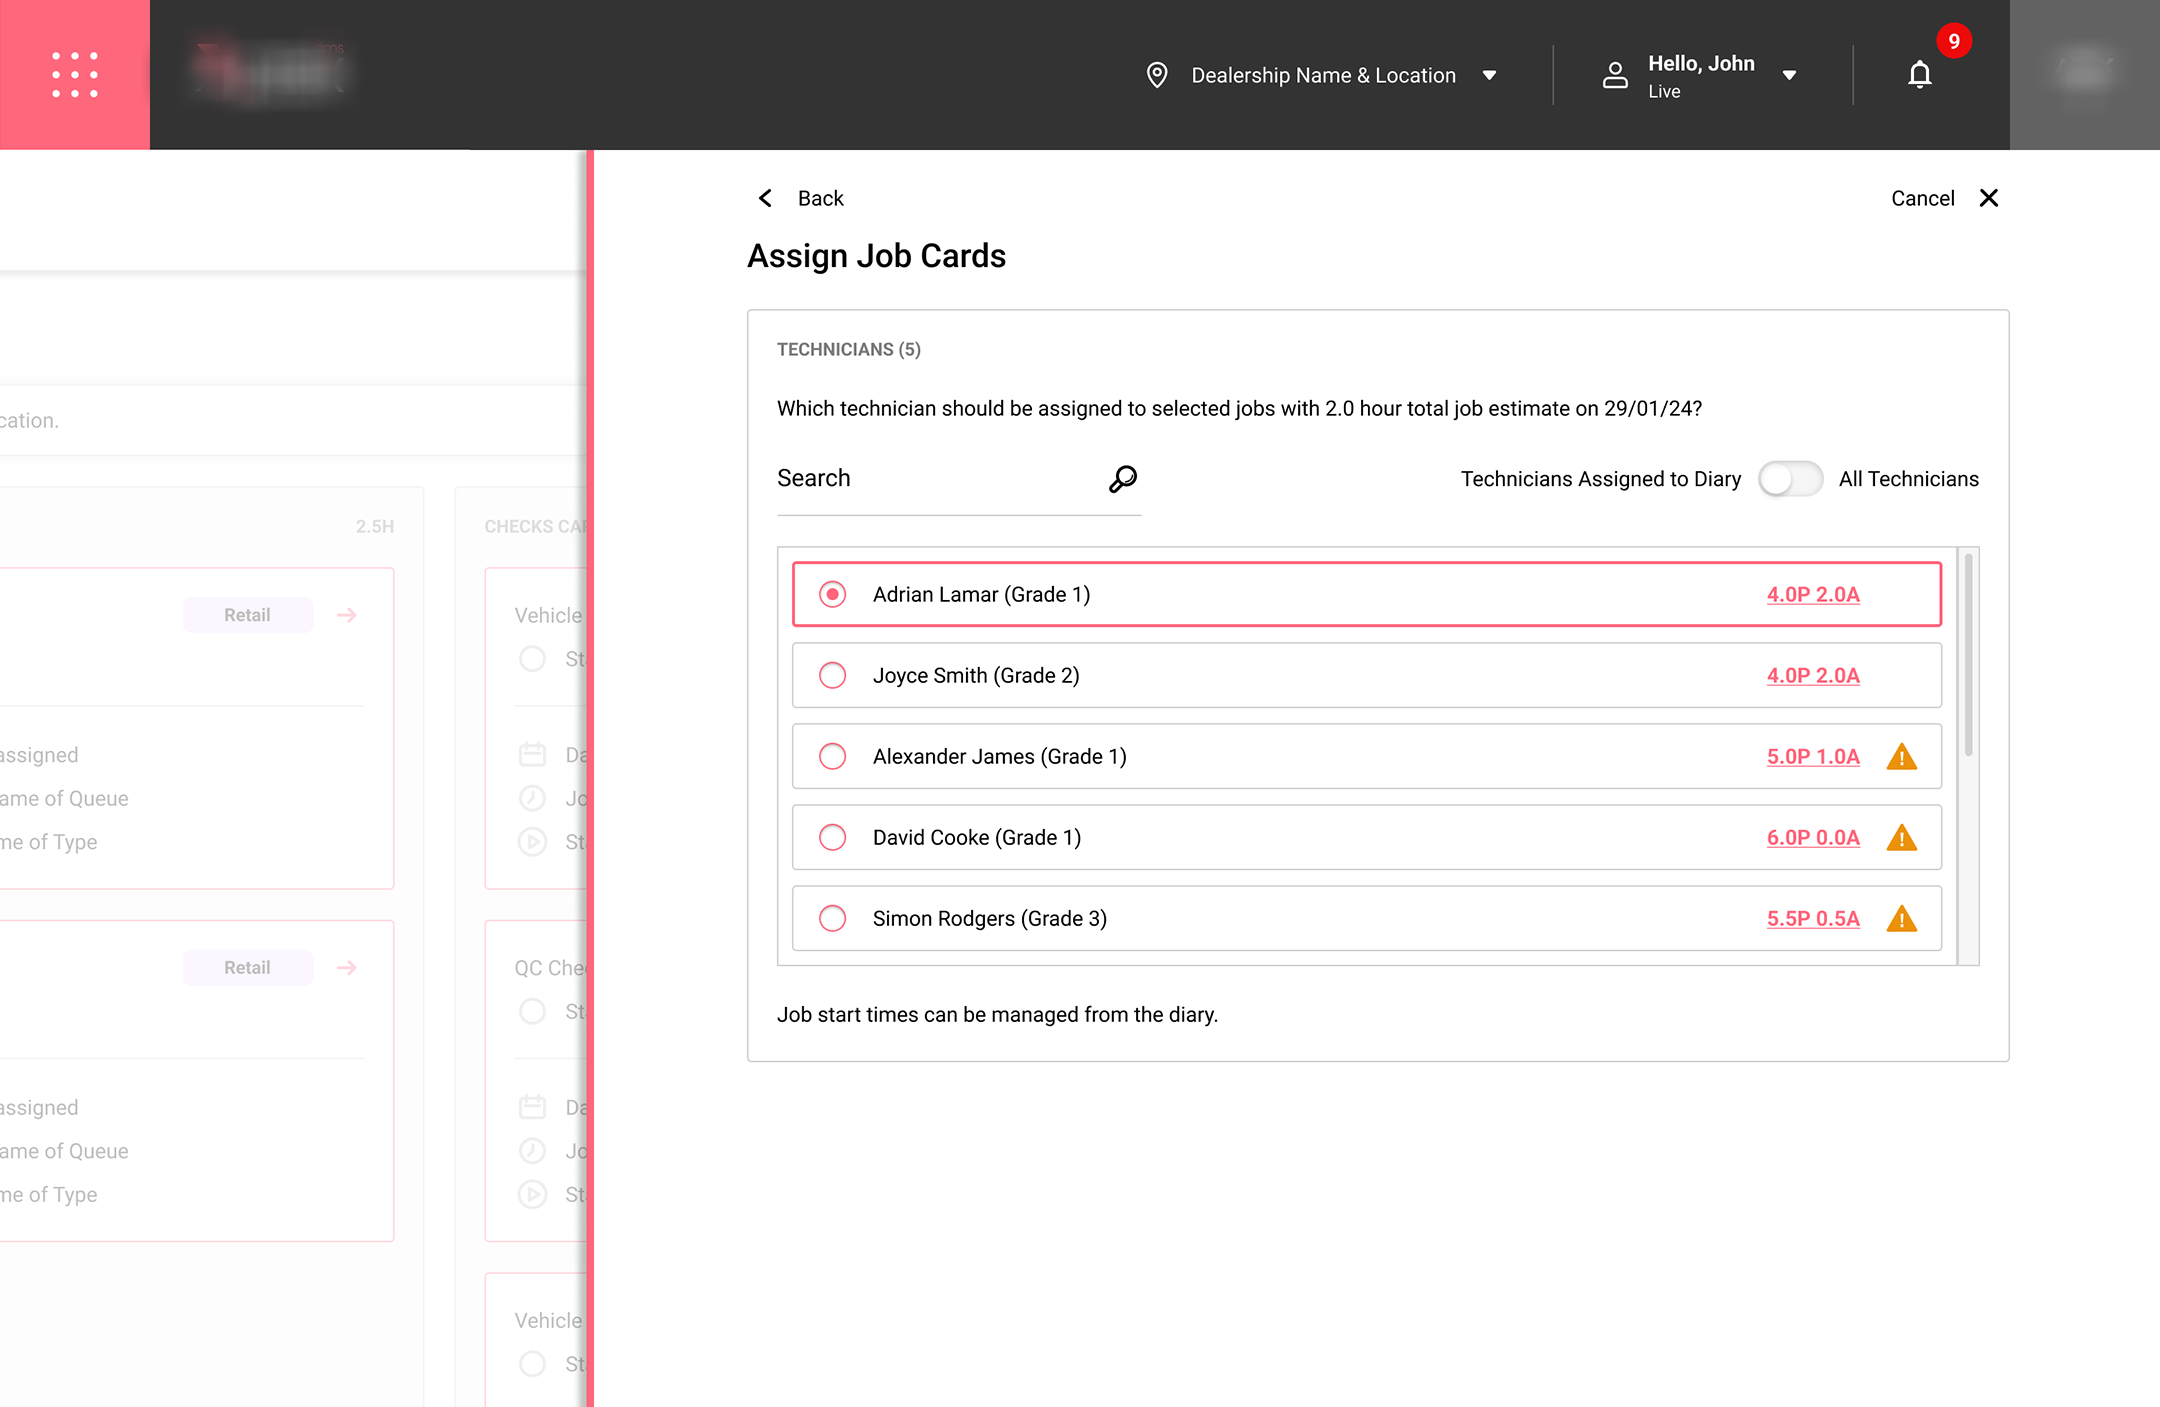This screenshot has width=2160, height=1407.
Task: Open Adrian Lamar's 4.0P 2.0A link
Action: pyautogui.click(x=1812, y=595)
